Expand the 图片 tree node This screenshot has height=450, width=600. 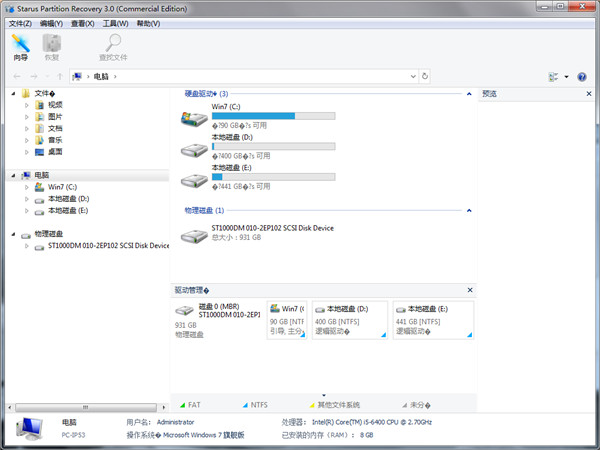[x=26, y=117]
